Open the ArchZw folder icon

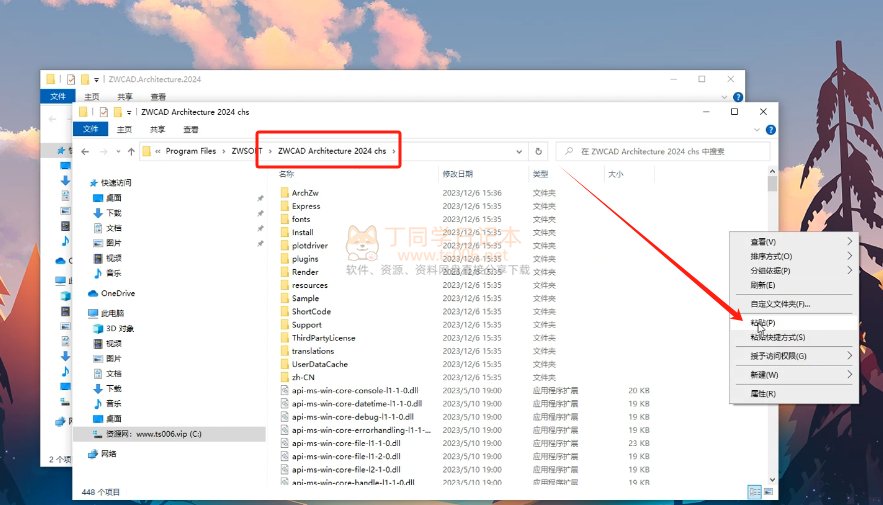(284, 193)
